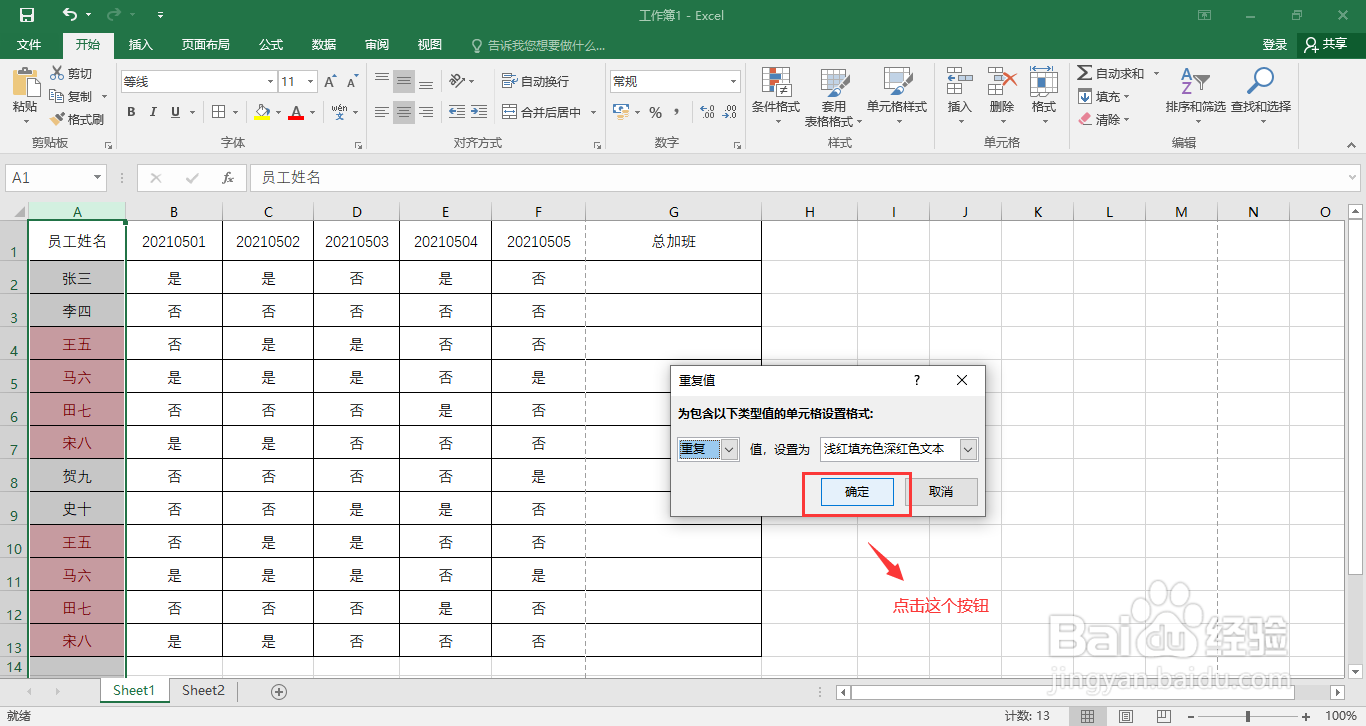The width and height of the screenshot is (1366, 726).
Task: Open Cell Styles (单元格样式)
Action: click(x=897, y=97)
